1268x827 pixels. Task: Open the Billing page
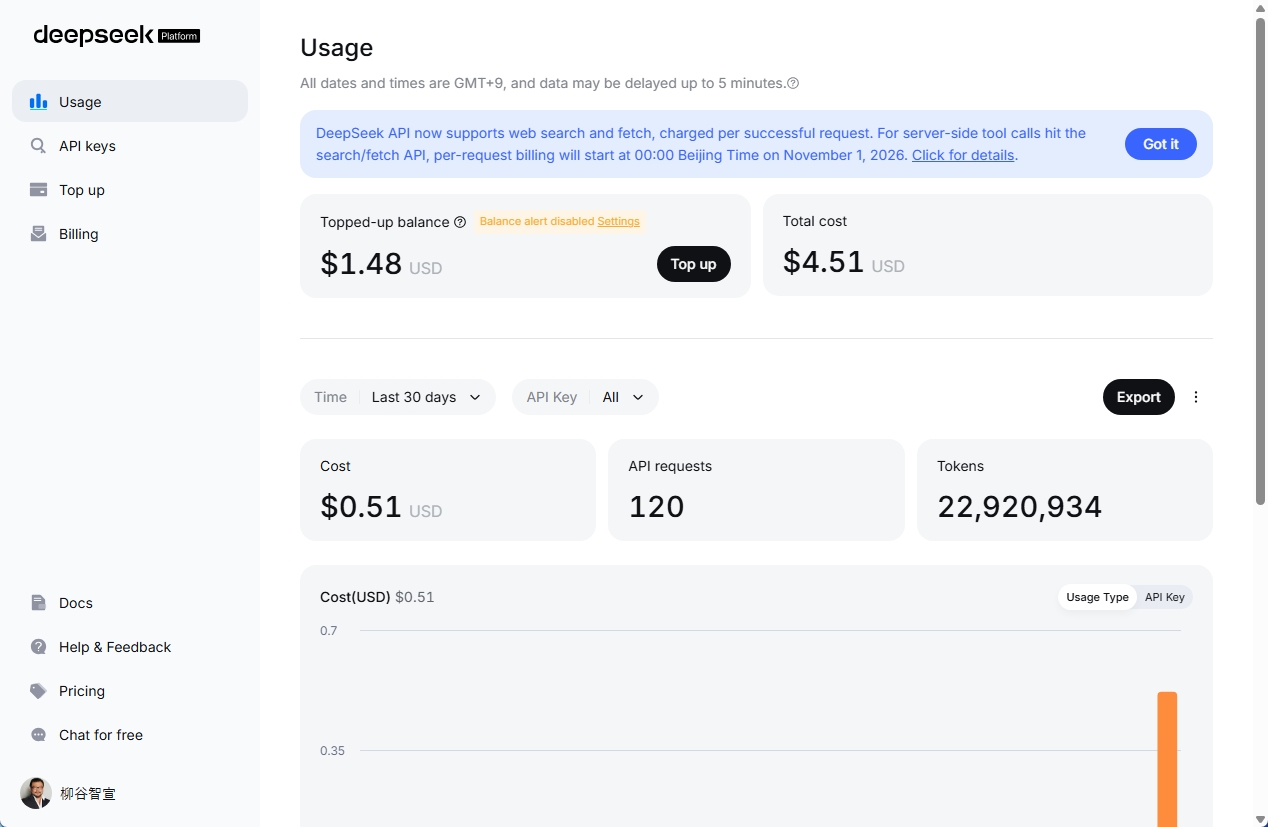point(130,234)
